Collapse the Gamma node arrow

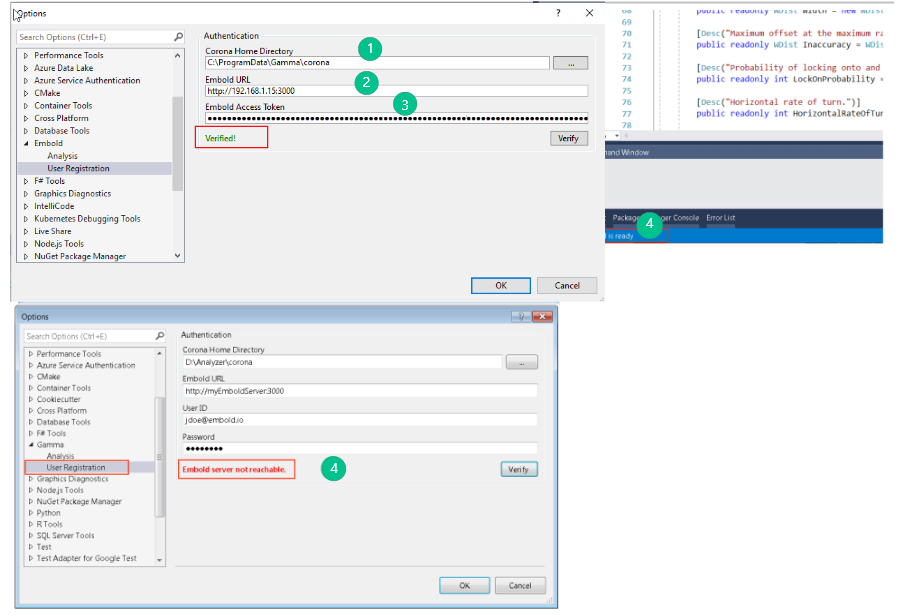(31, 445)
